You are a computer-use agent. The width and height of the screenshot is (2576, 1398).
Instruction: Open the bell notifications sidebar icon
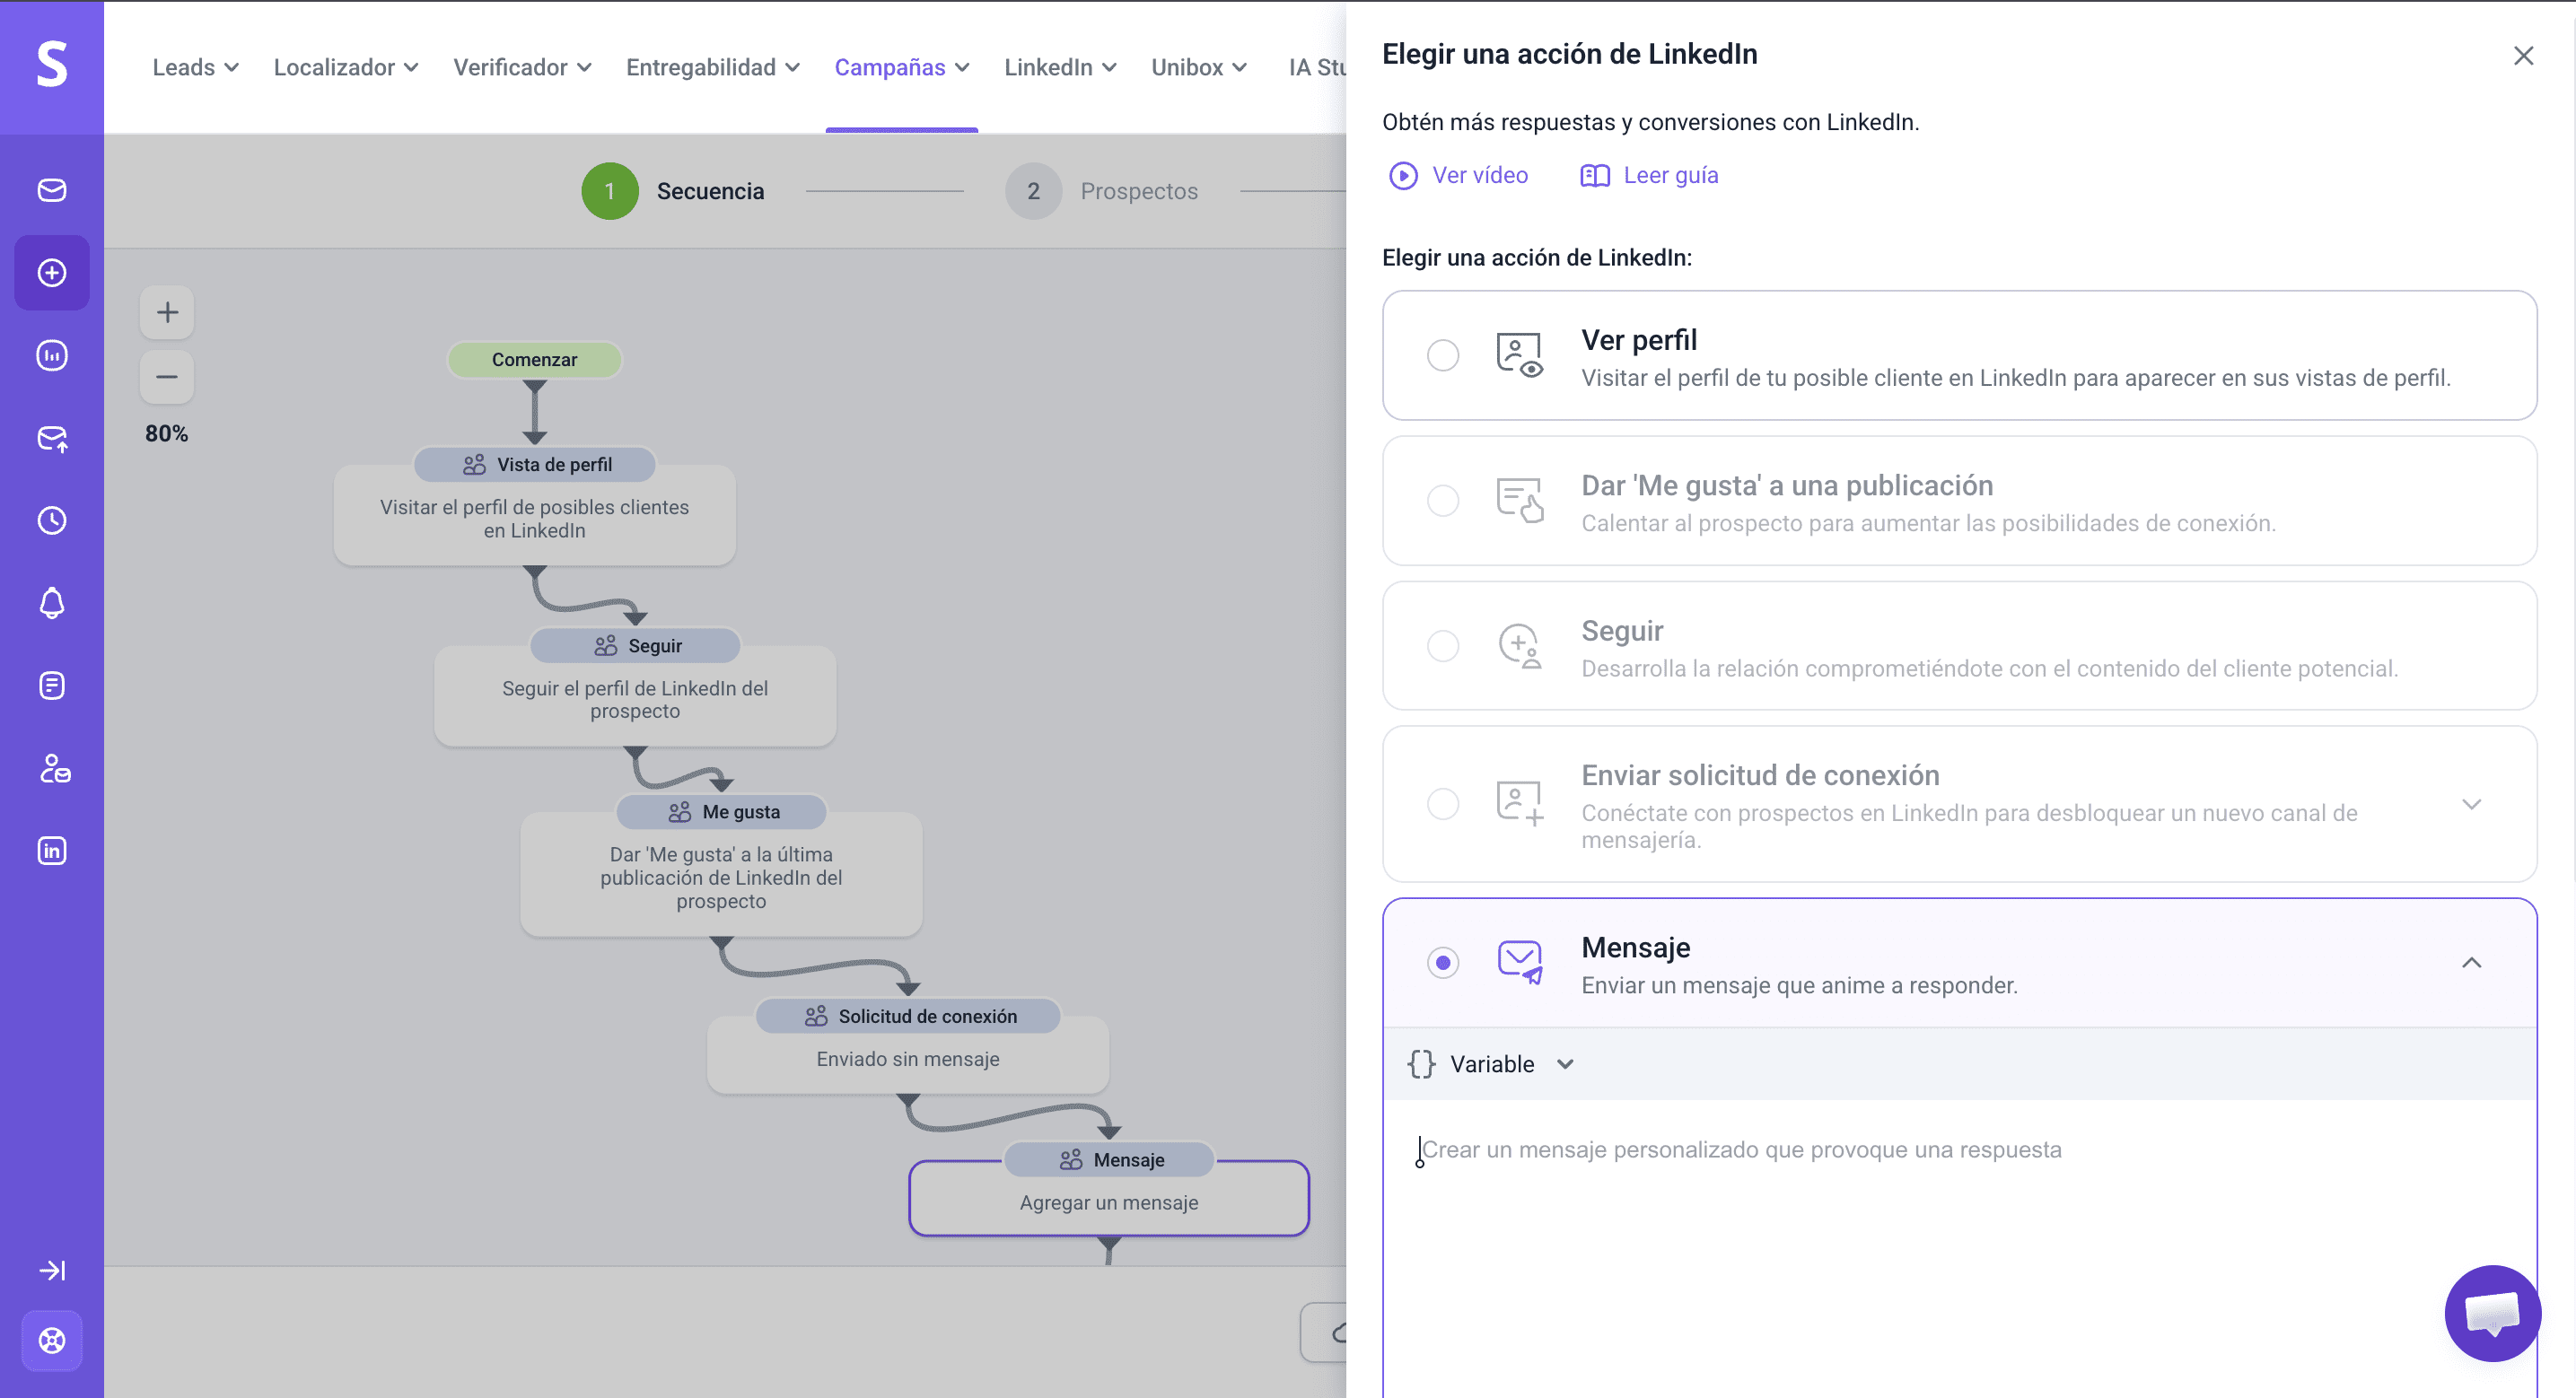pos(52,603)
